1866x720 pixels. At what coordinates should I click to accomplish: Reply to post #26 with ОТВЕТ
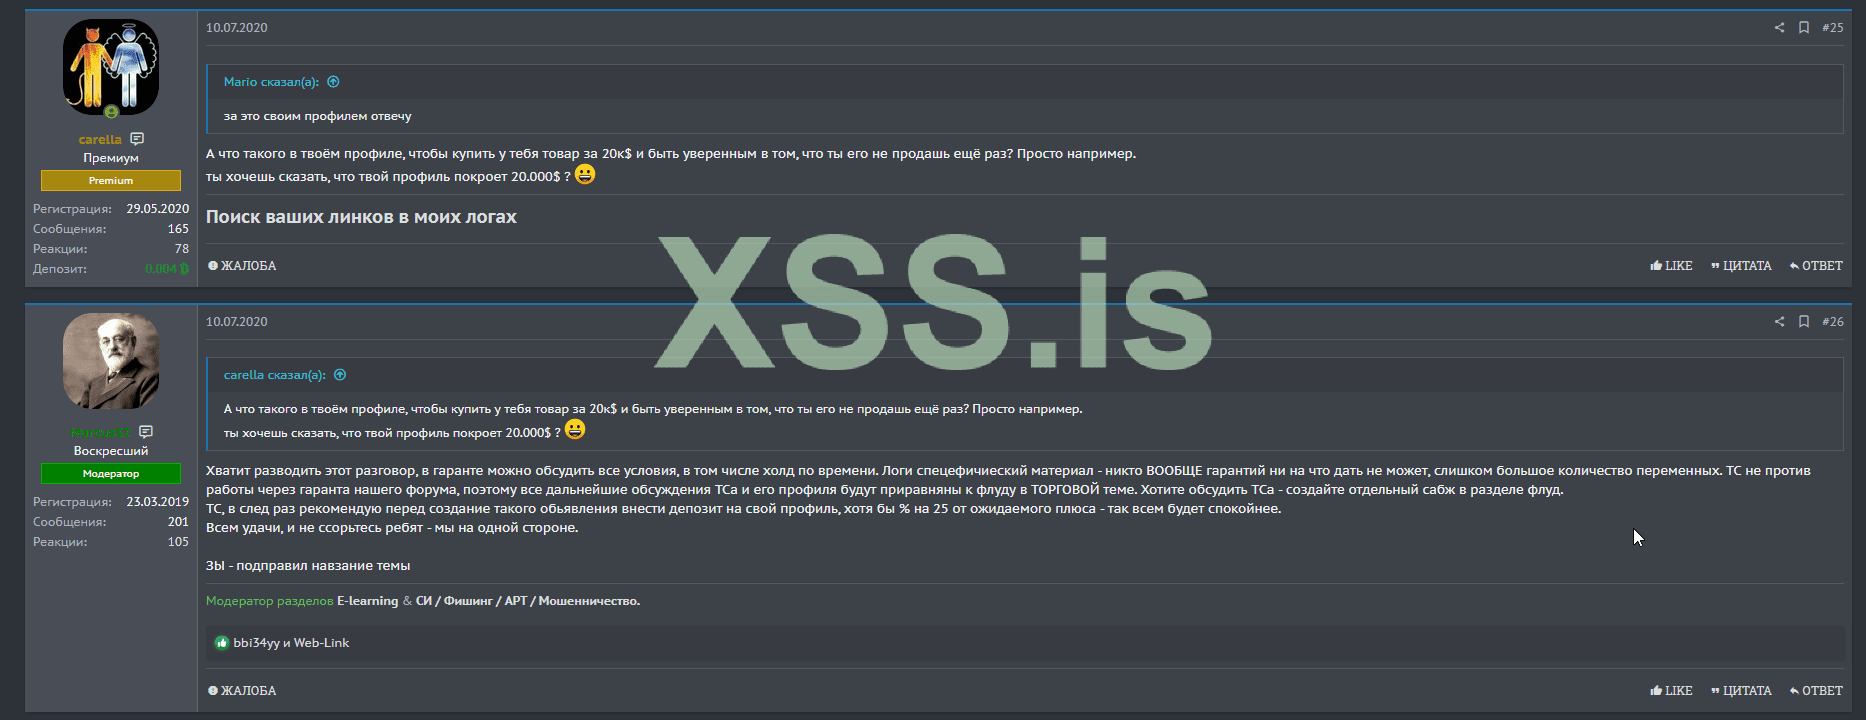(1816, 691)
